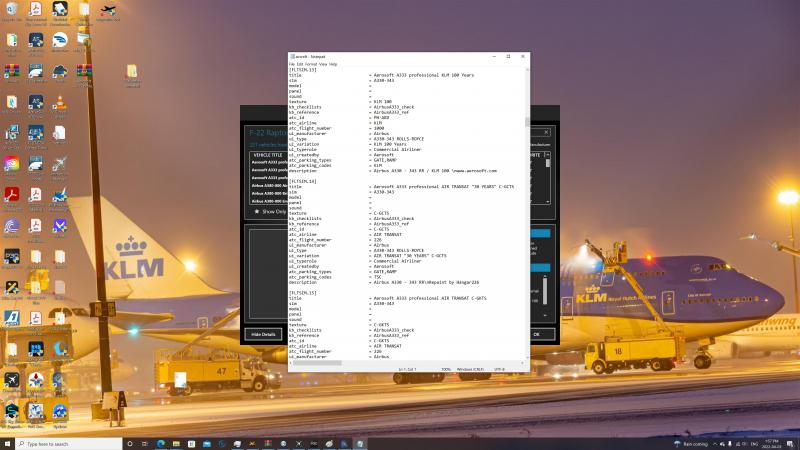800x450 pixels.
Task: Select the yellow pencil desktop icon
Action: tap(12, 289)
